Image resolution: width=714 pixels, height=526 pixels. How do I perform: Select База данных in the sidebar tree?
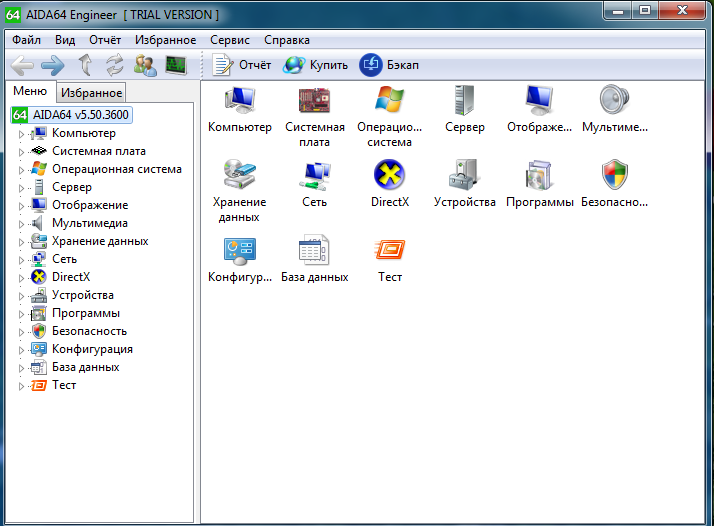pos(86,367)
